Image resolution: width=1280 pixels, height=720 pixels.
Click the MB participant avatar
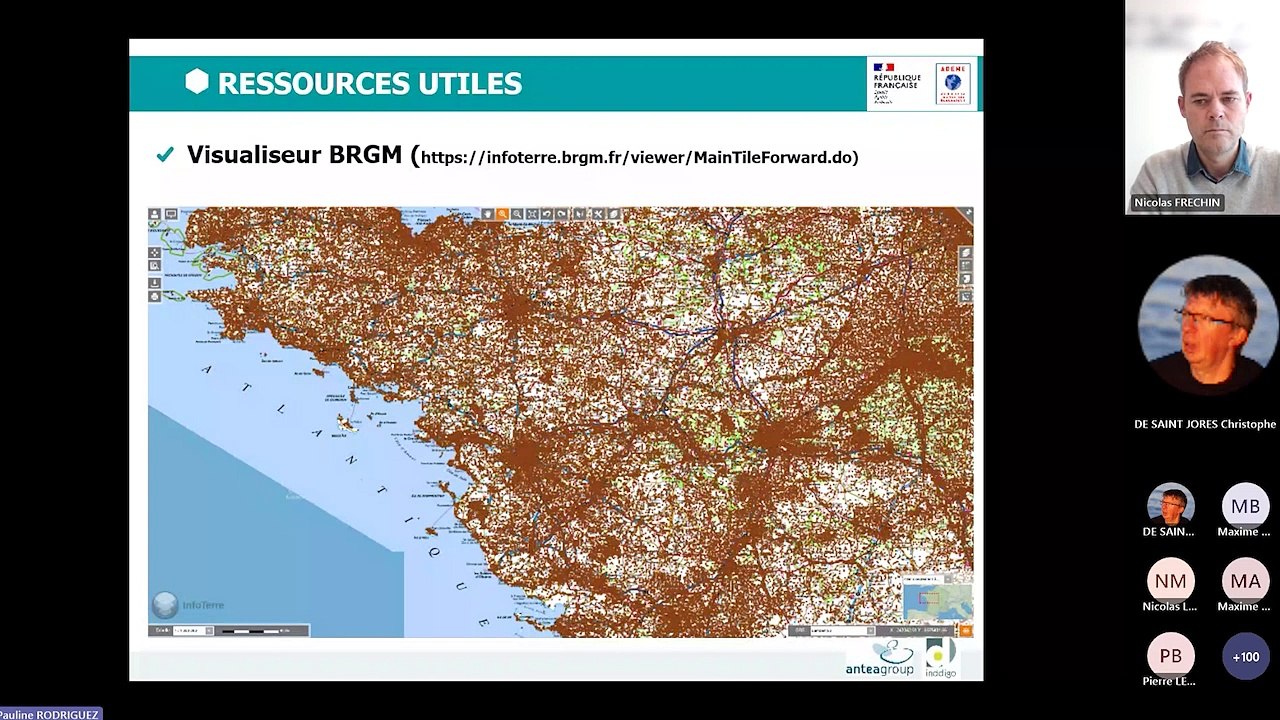pyautogui.click(x=1245, y=506)
